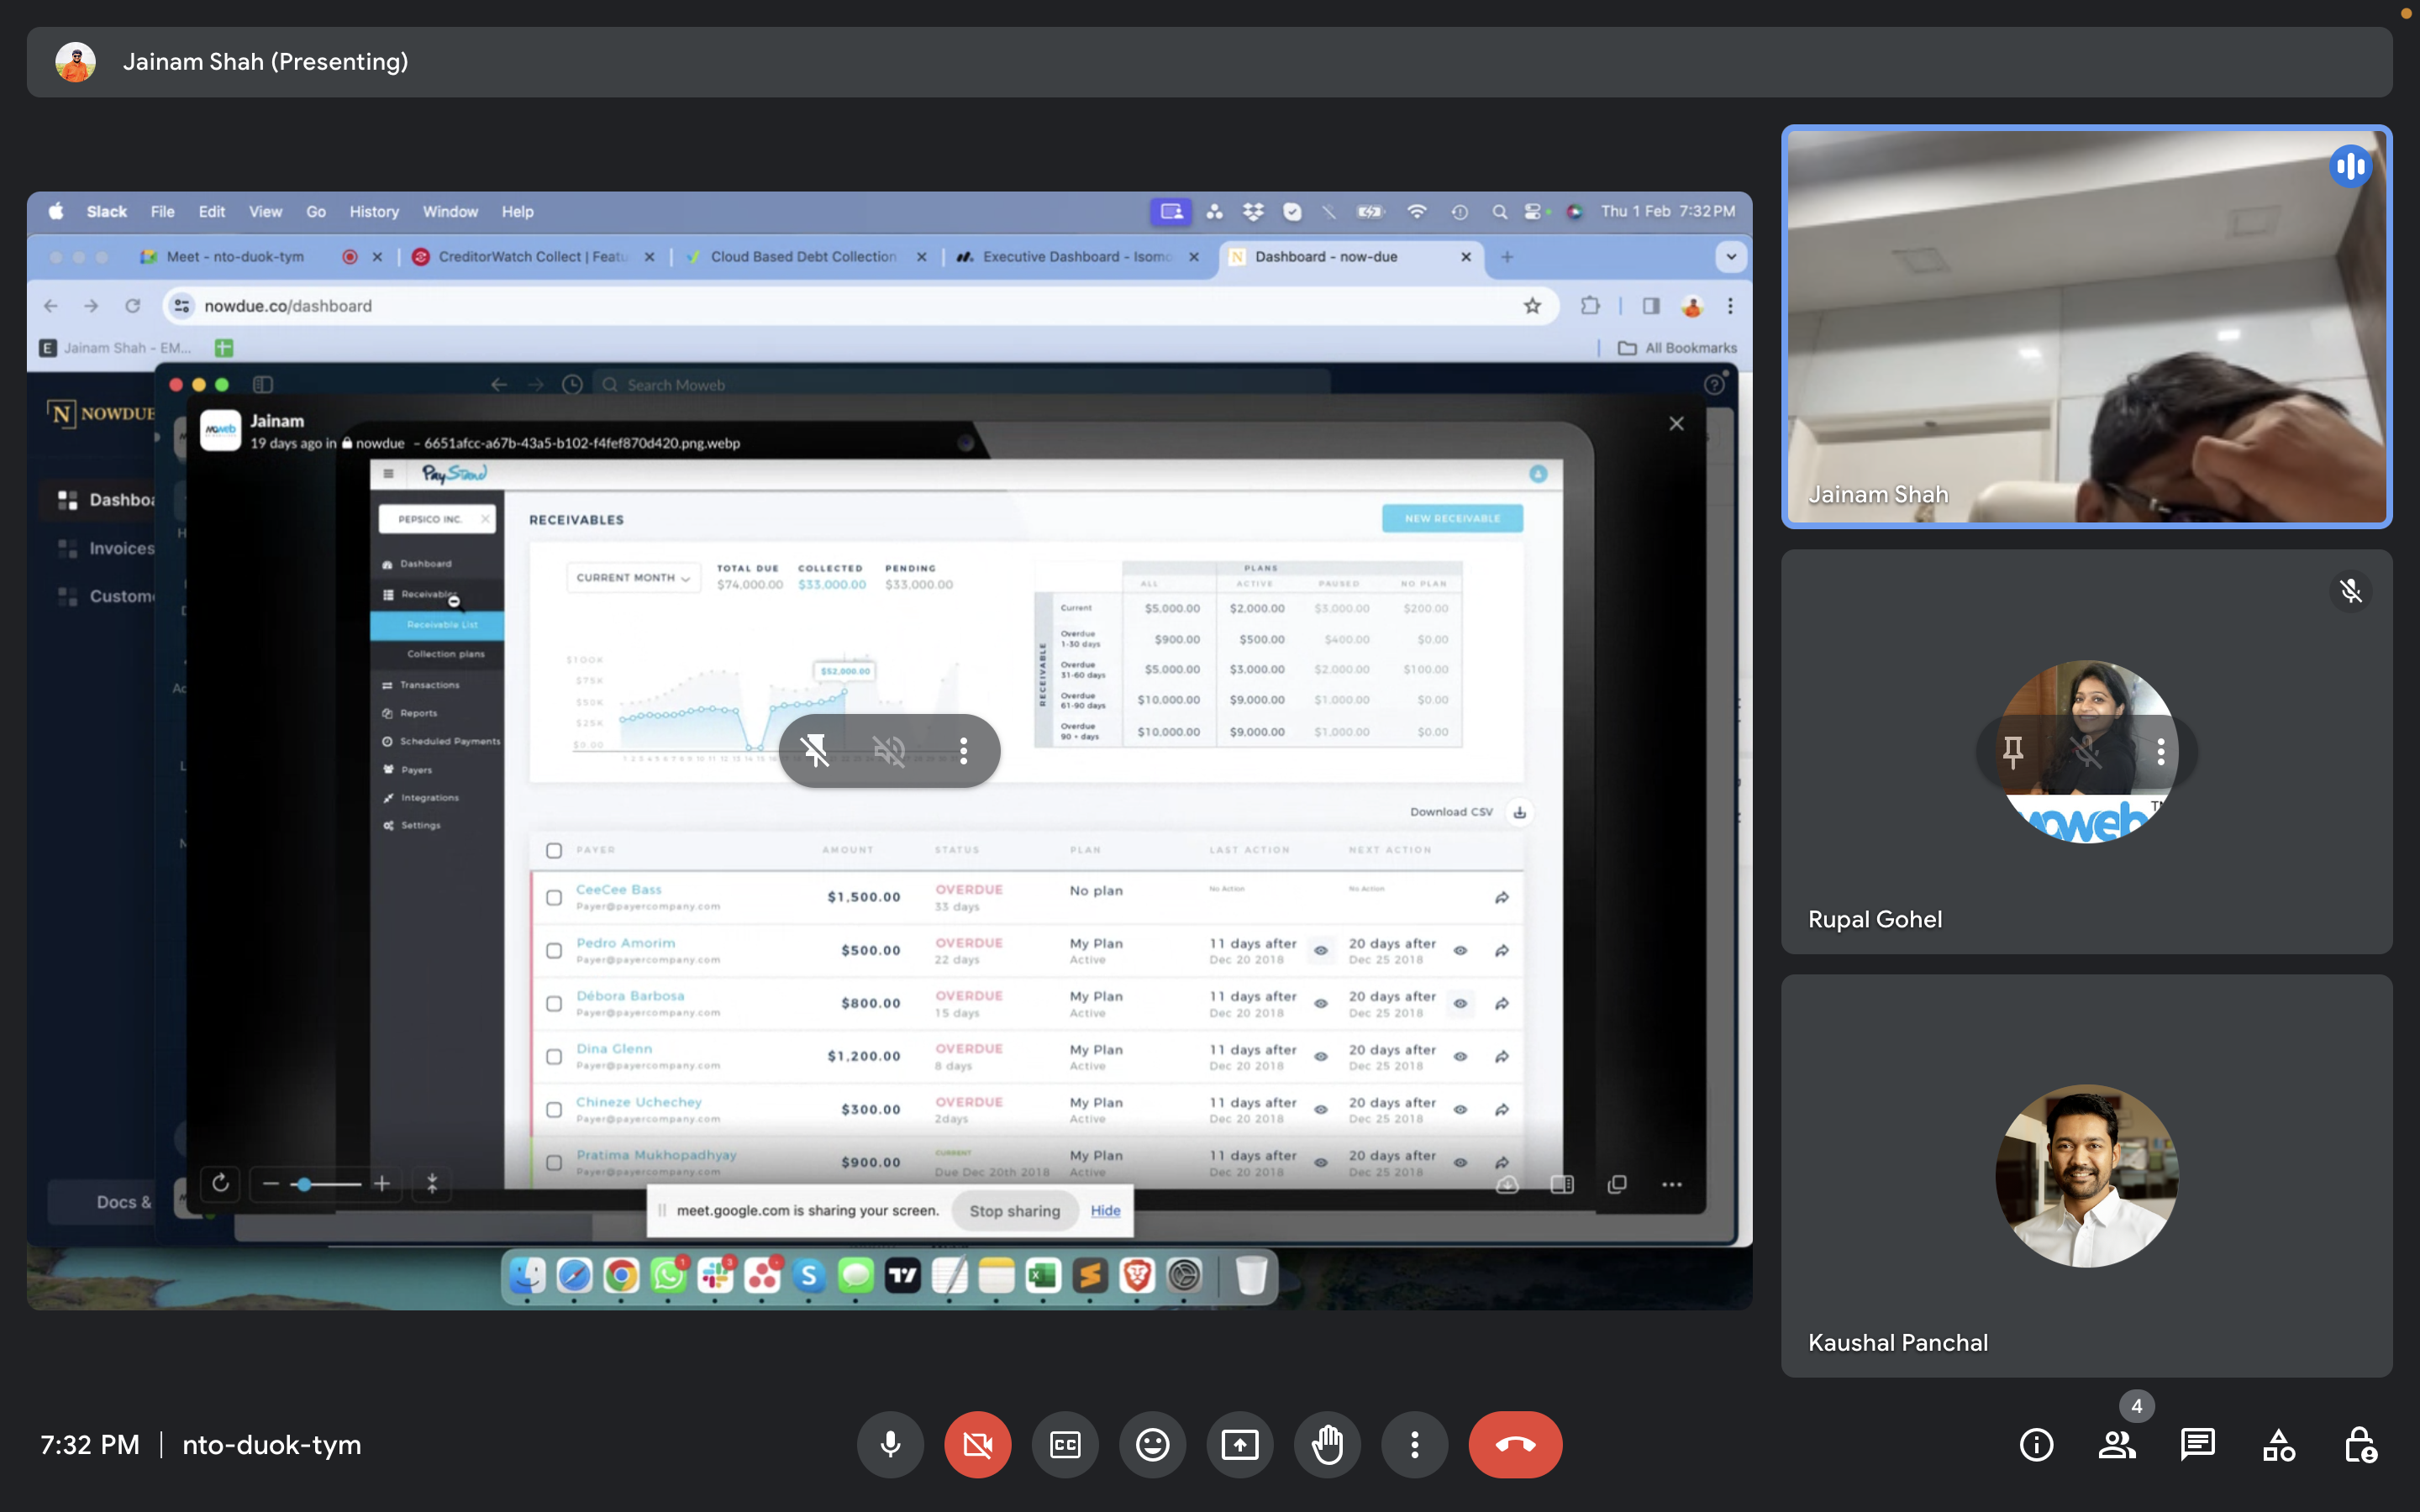Open Chrome from the Dock
Image resolution: width=2420 pixels, height=1512 pixels.
(x=621, y=1275)
